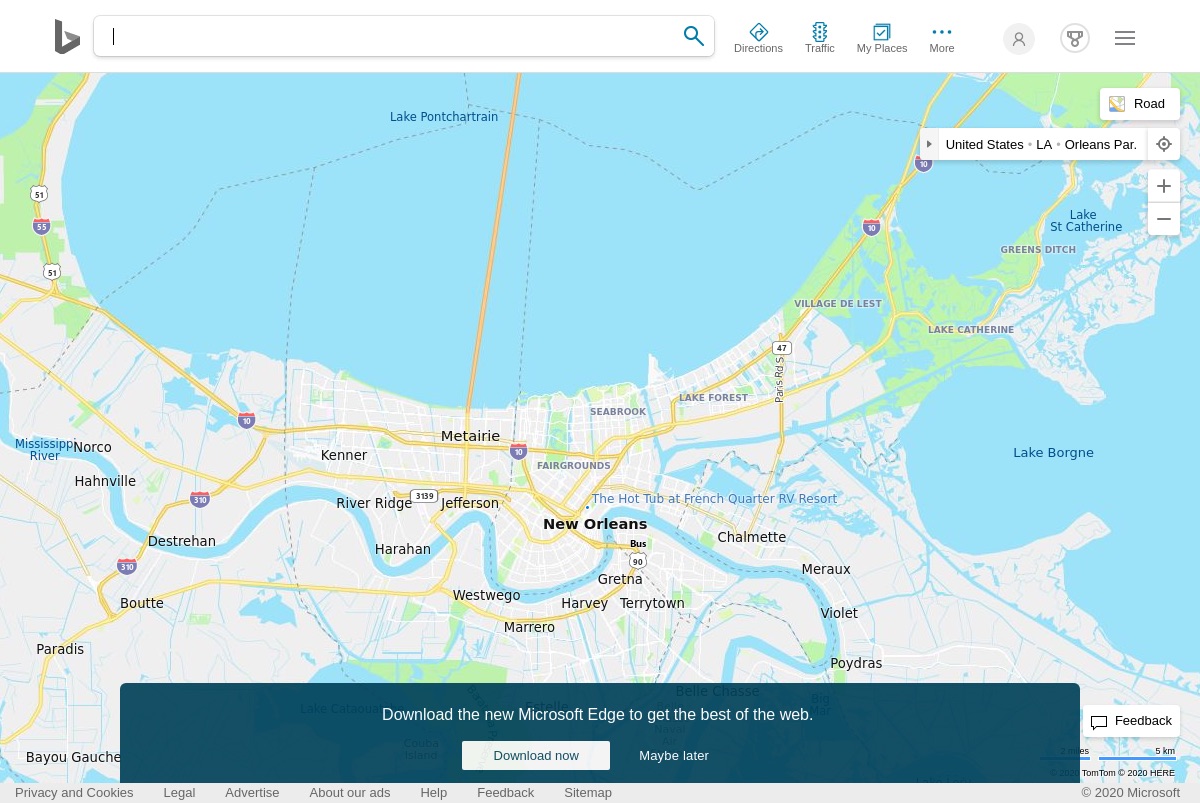Open Privacy and Cookies link
1200x803 pixels.
[x=74, y=792]
